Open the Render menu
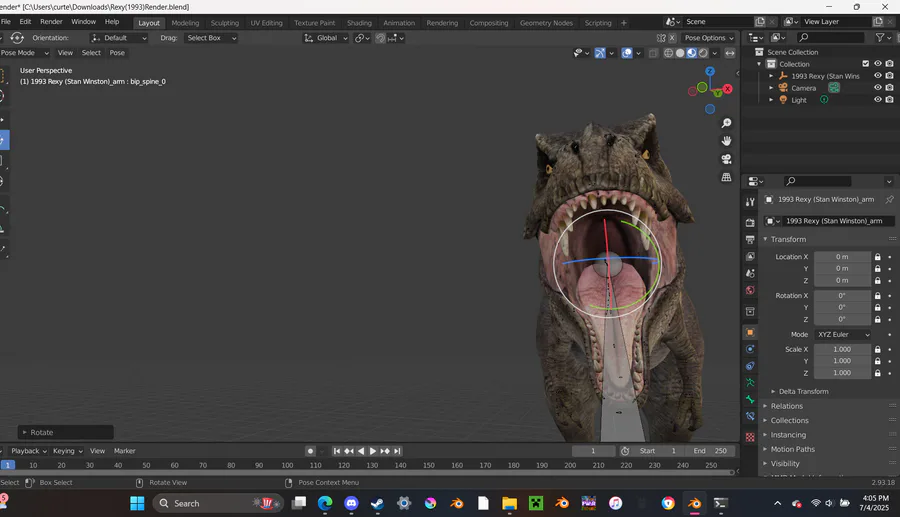 point(51,22)
